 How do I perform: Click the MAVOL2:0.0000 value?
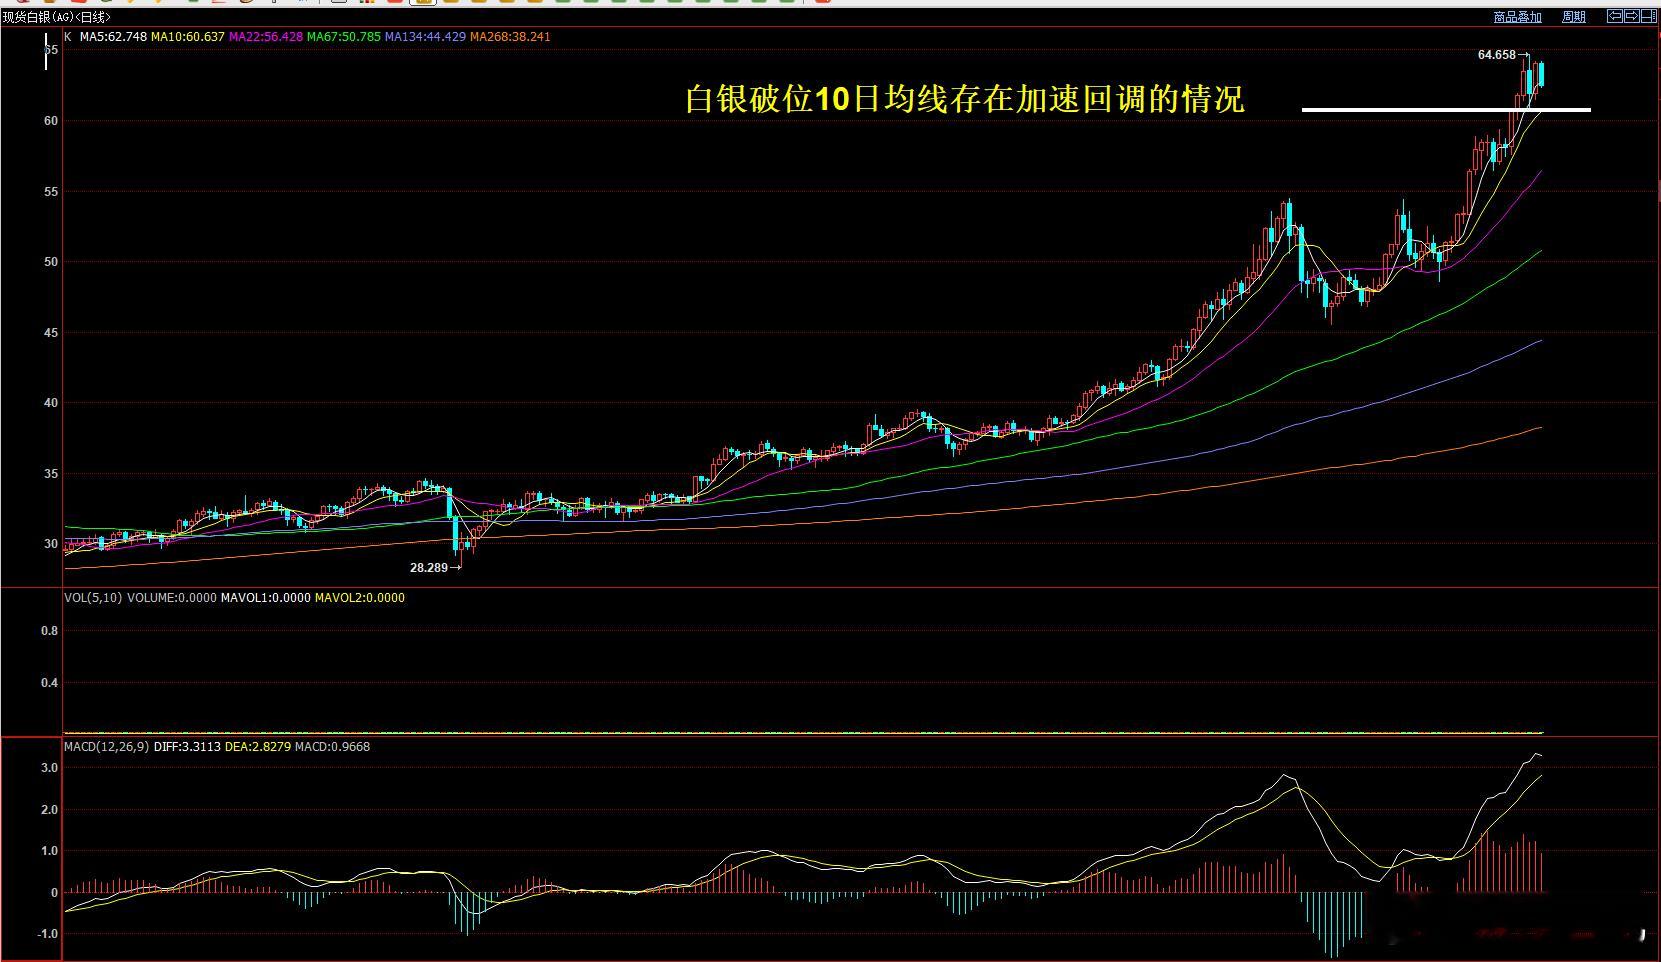360,598
